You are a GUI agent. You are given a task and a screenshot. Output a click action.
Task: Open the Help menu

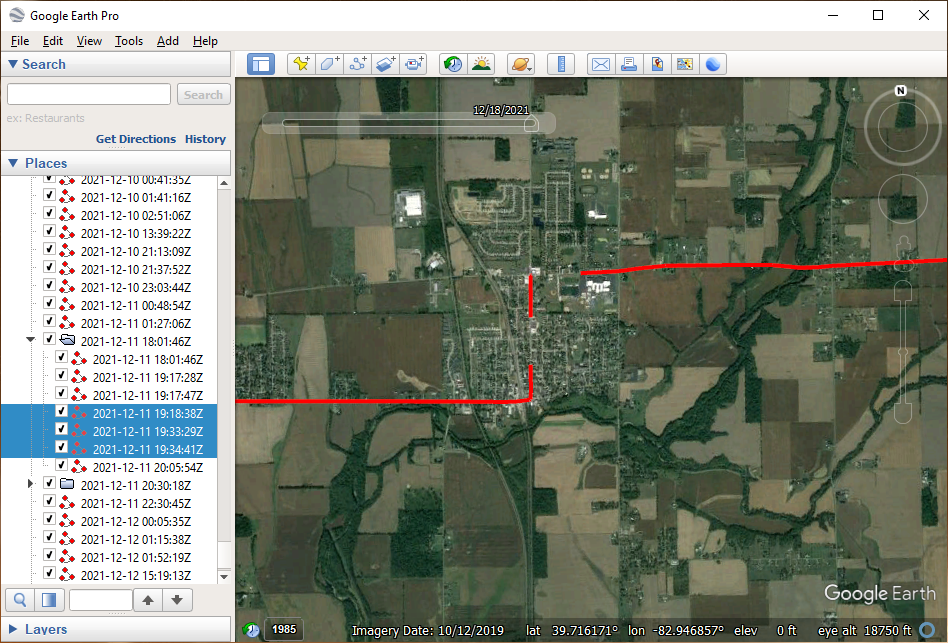[205, 41]
